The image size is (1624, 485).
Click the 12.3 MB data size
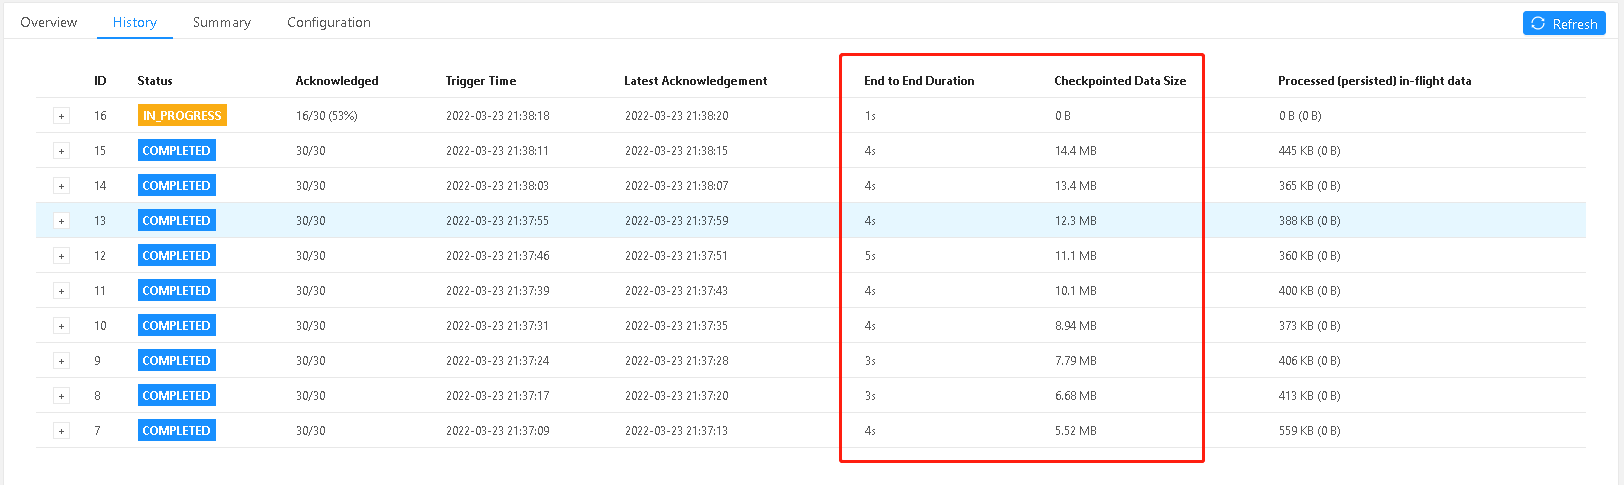point(1076,221)
